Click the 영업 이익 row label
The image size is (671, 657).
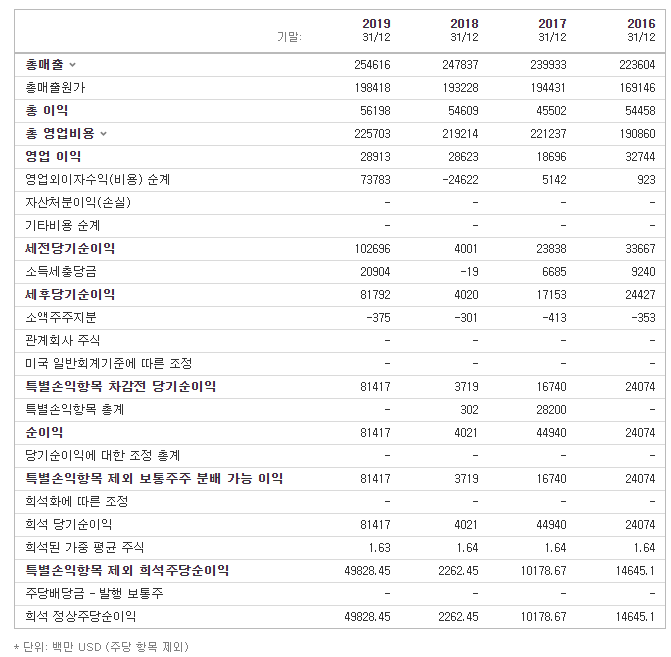pyautogui.click(x=53, y=157)
